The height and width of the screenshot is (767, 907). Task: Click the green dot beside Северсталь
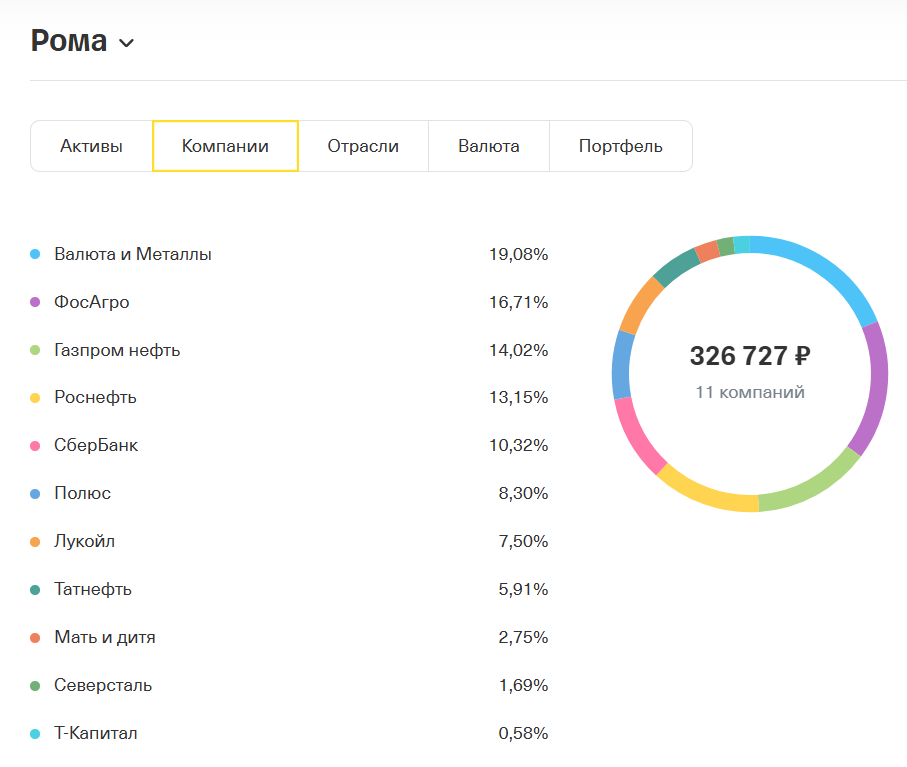[35, 686]
